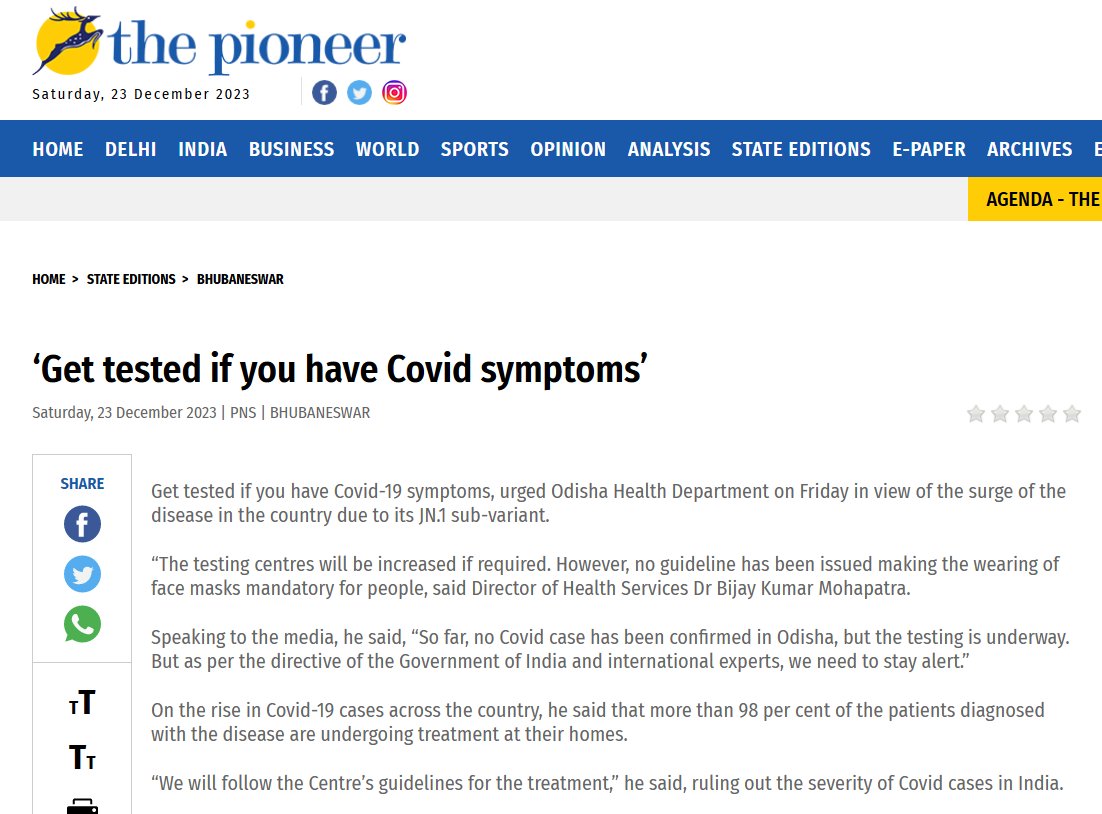This screenshot has width=1102, height=814.
Task: Open the Archives menu item
Action: 1029,149
